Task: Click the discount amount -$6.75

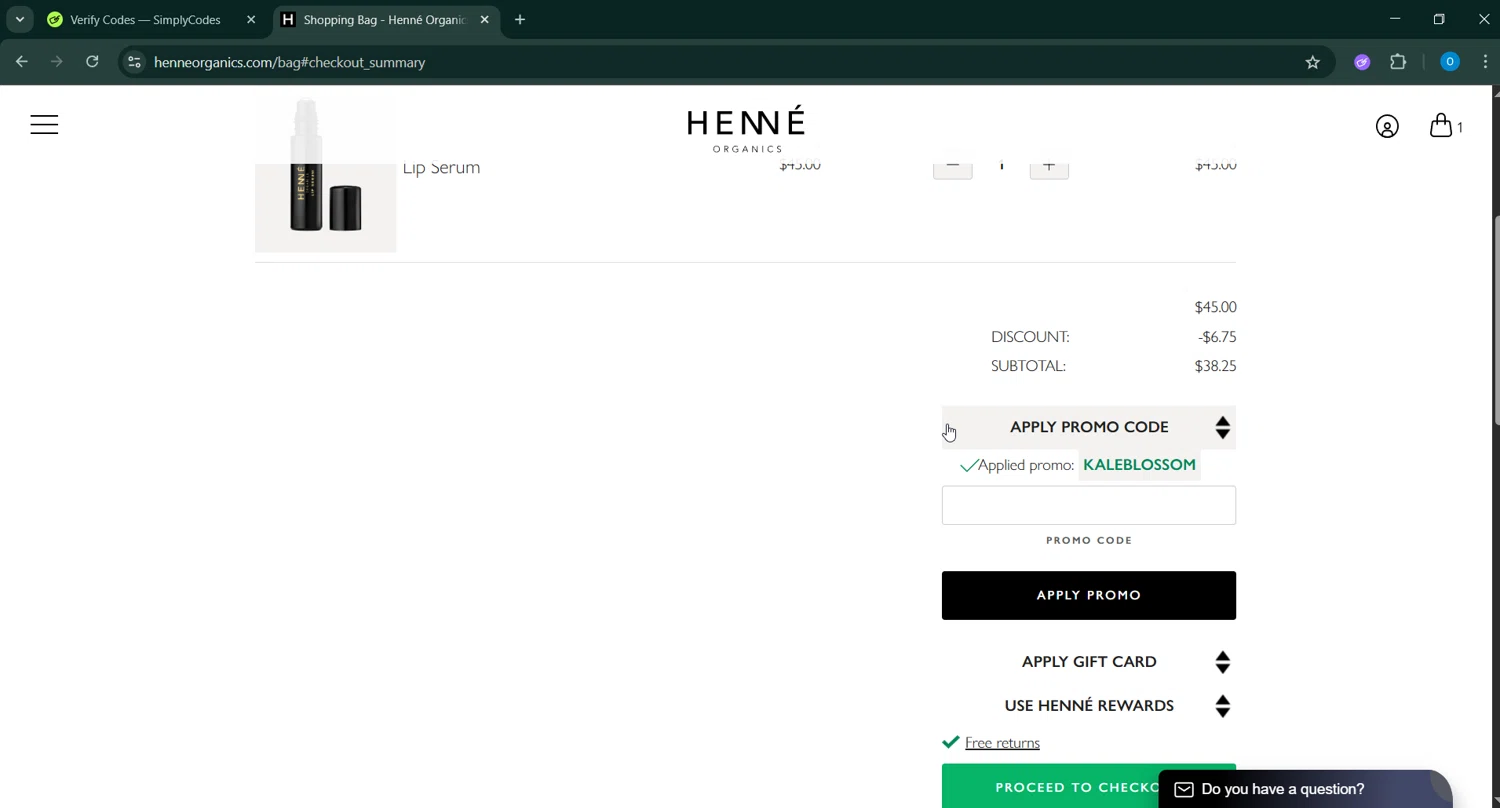Action: click(1217, 337)
